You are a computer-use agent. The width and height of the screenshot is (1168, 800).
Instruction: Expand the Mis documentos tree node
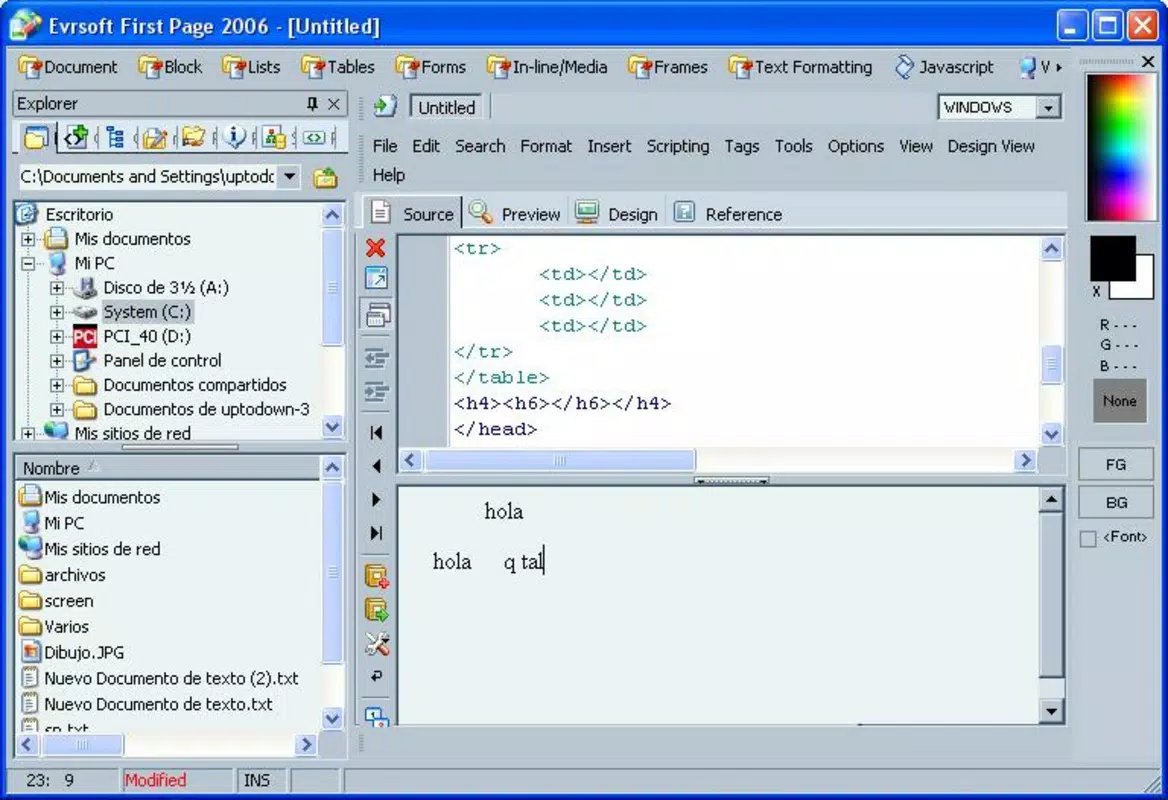coord(28,239)
